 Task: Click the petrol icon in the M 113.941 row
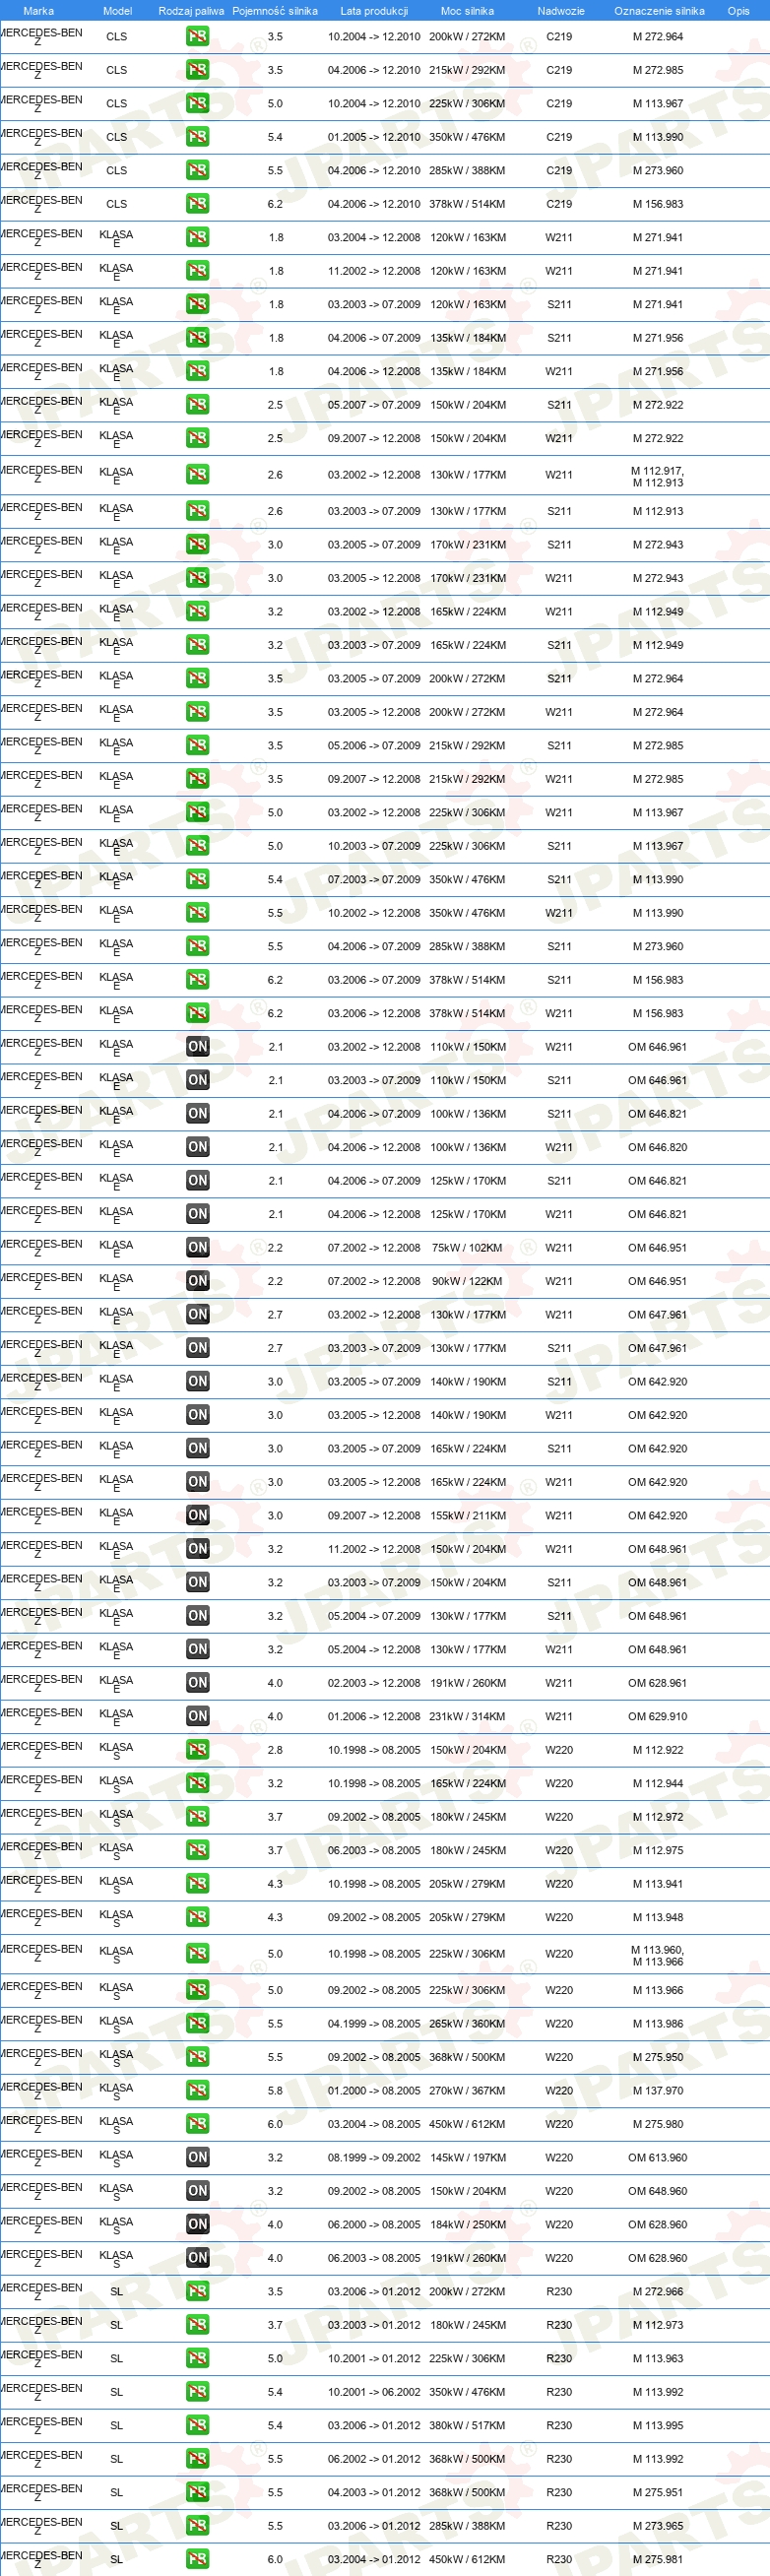[198, 1884]
